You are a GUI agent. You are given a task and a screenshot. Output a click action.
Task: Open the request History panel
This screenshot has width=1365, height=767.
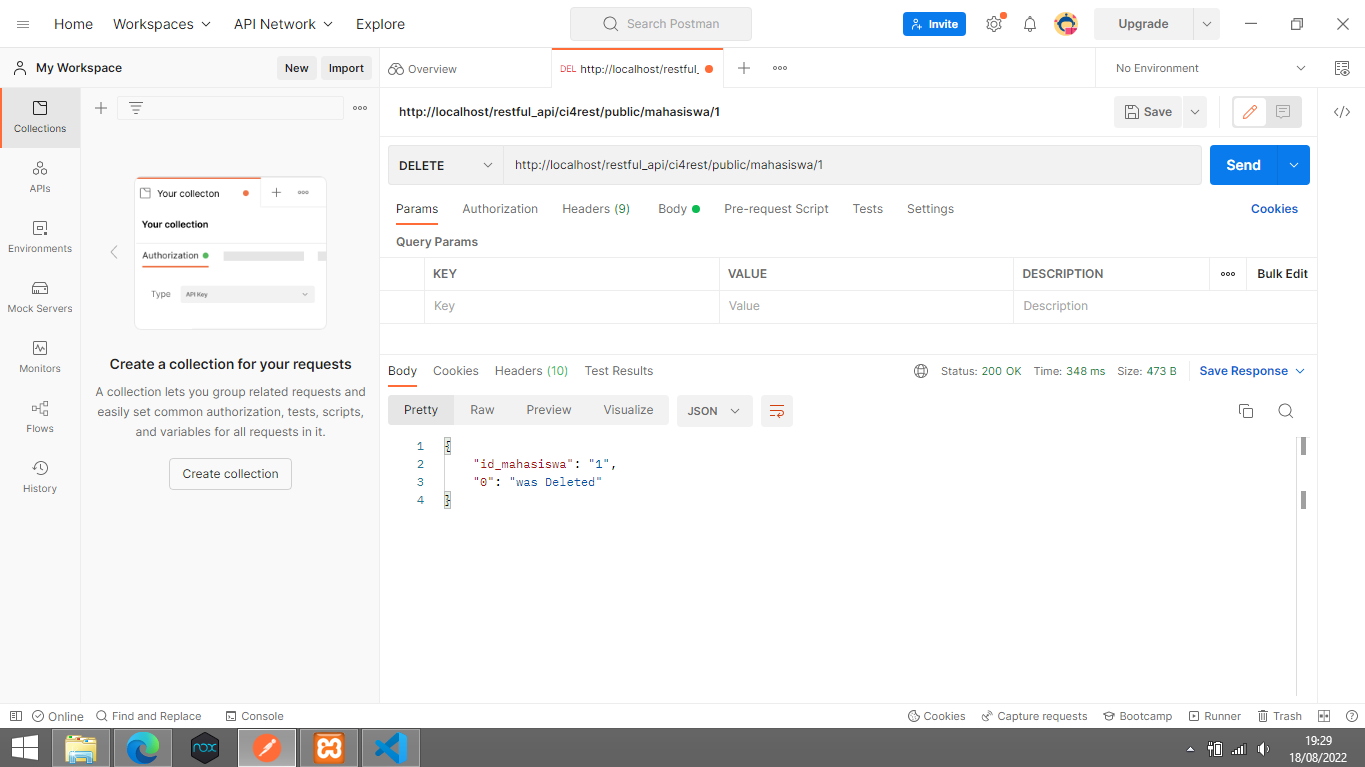pyautogui.click(x=40, y=477)
